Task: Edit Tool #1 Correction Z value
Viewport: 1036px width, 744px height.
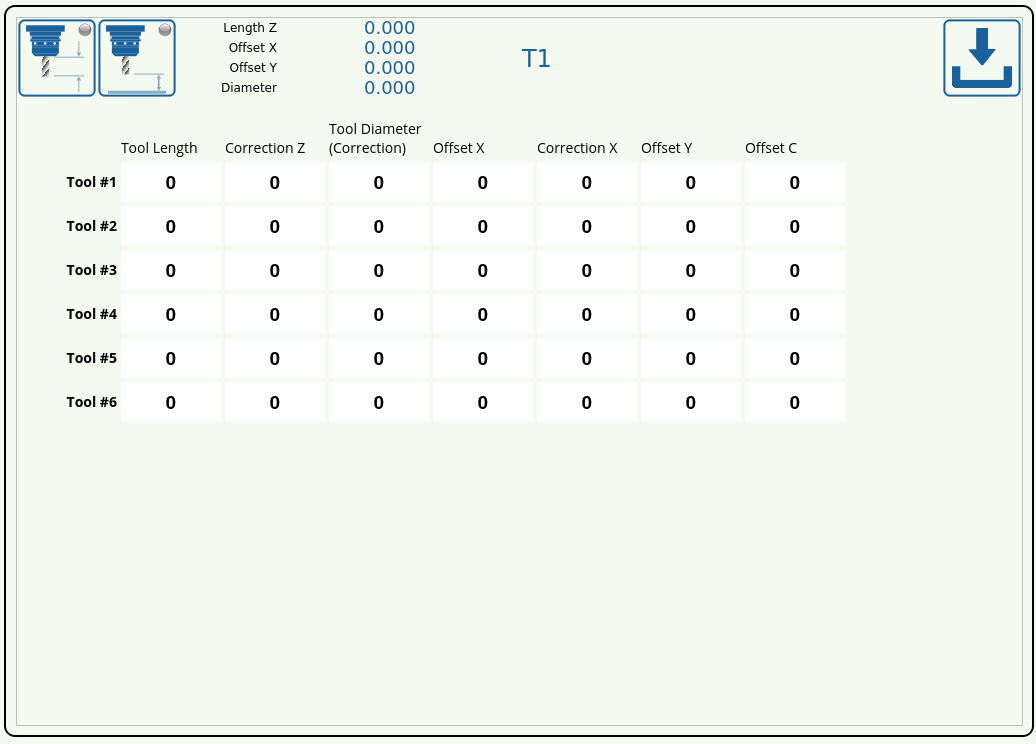Action: click(275, 182)
